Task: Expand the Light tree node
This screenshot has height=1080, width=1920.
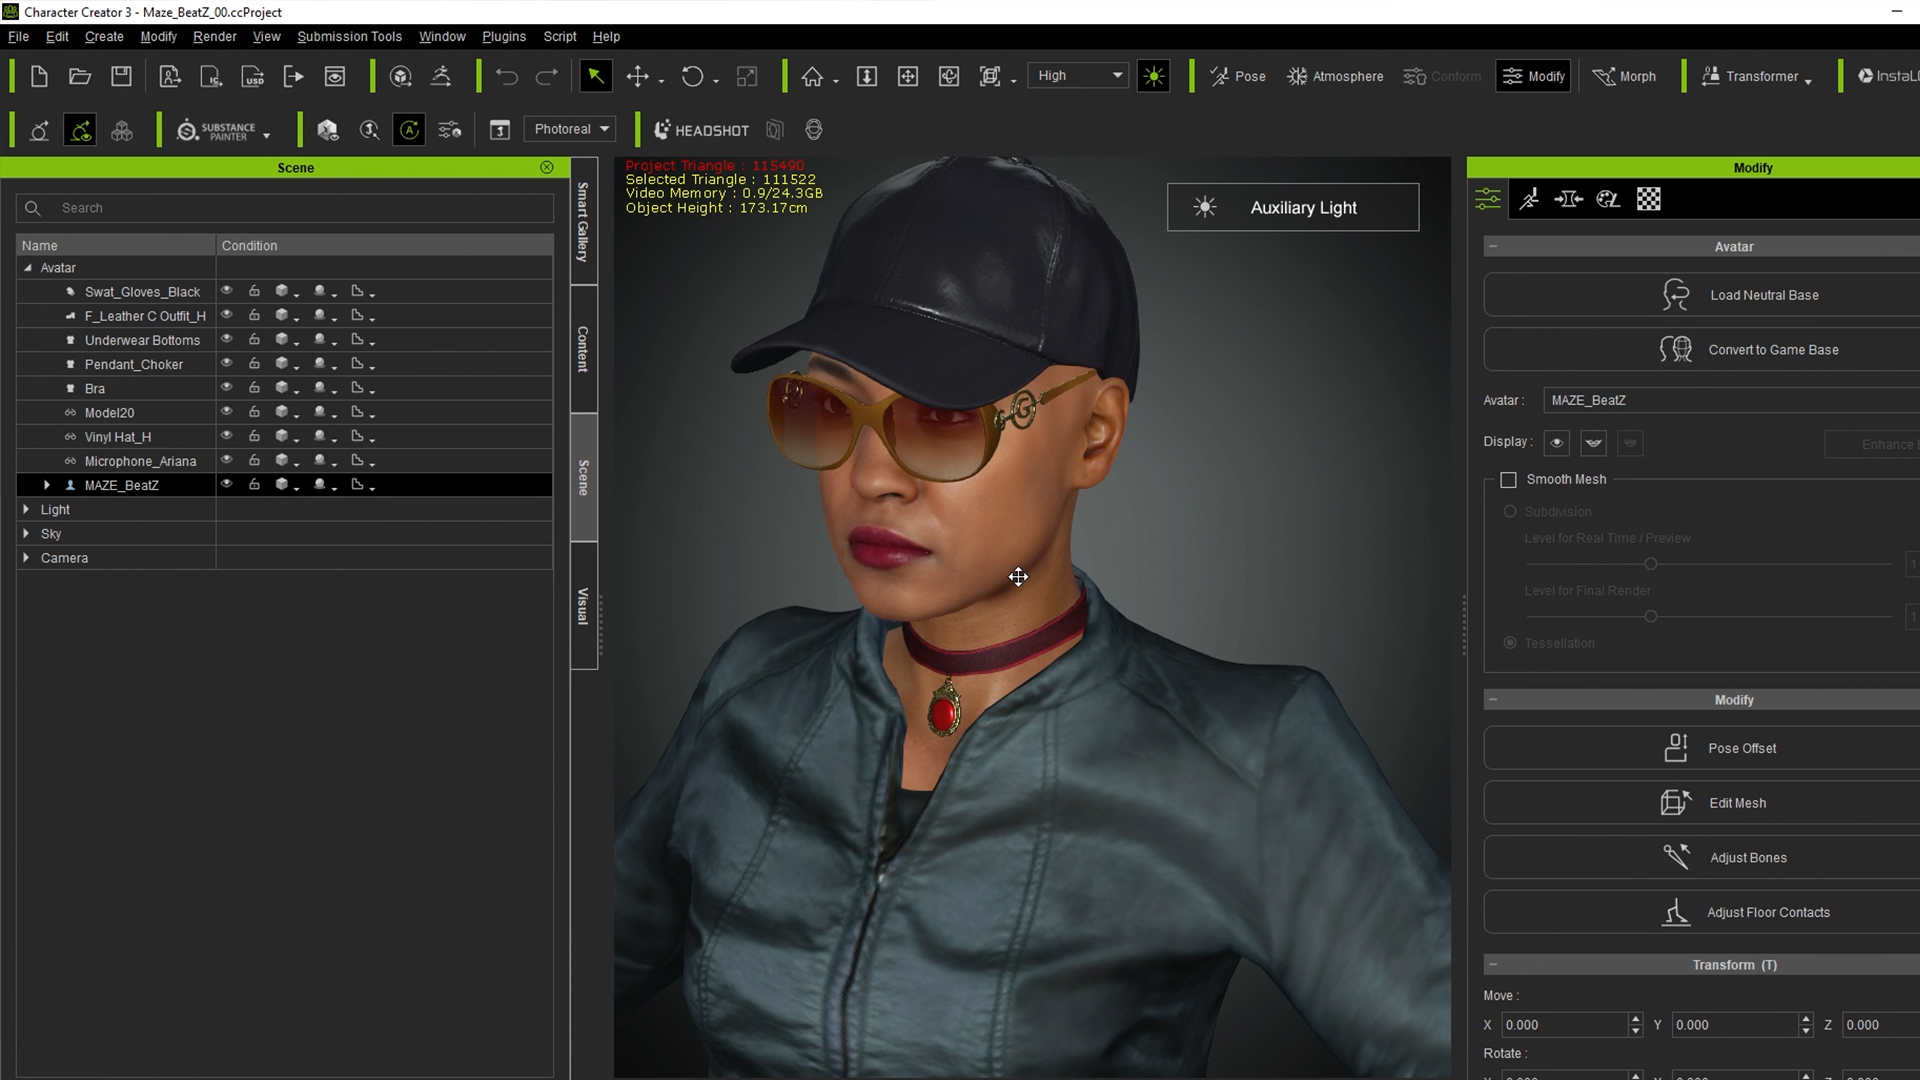Action: (x=26, y=509)
